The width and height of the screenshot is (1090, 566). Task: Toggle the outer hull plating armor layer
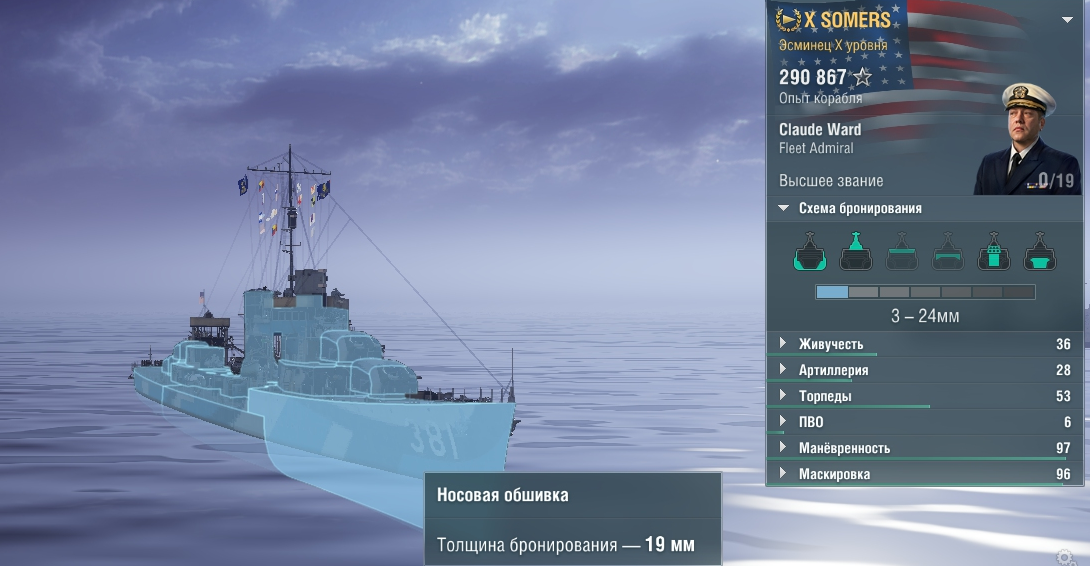[x=810, y=251]
